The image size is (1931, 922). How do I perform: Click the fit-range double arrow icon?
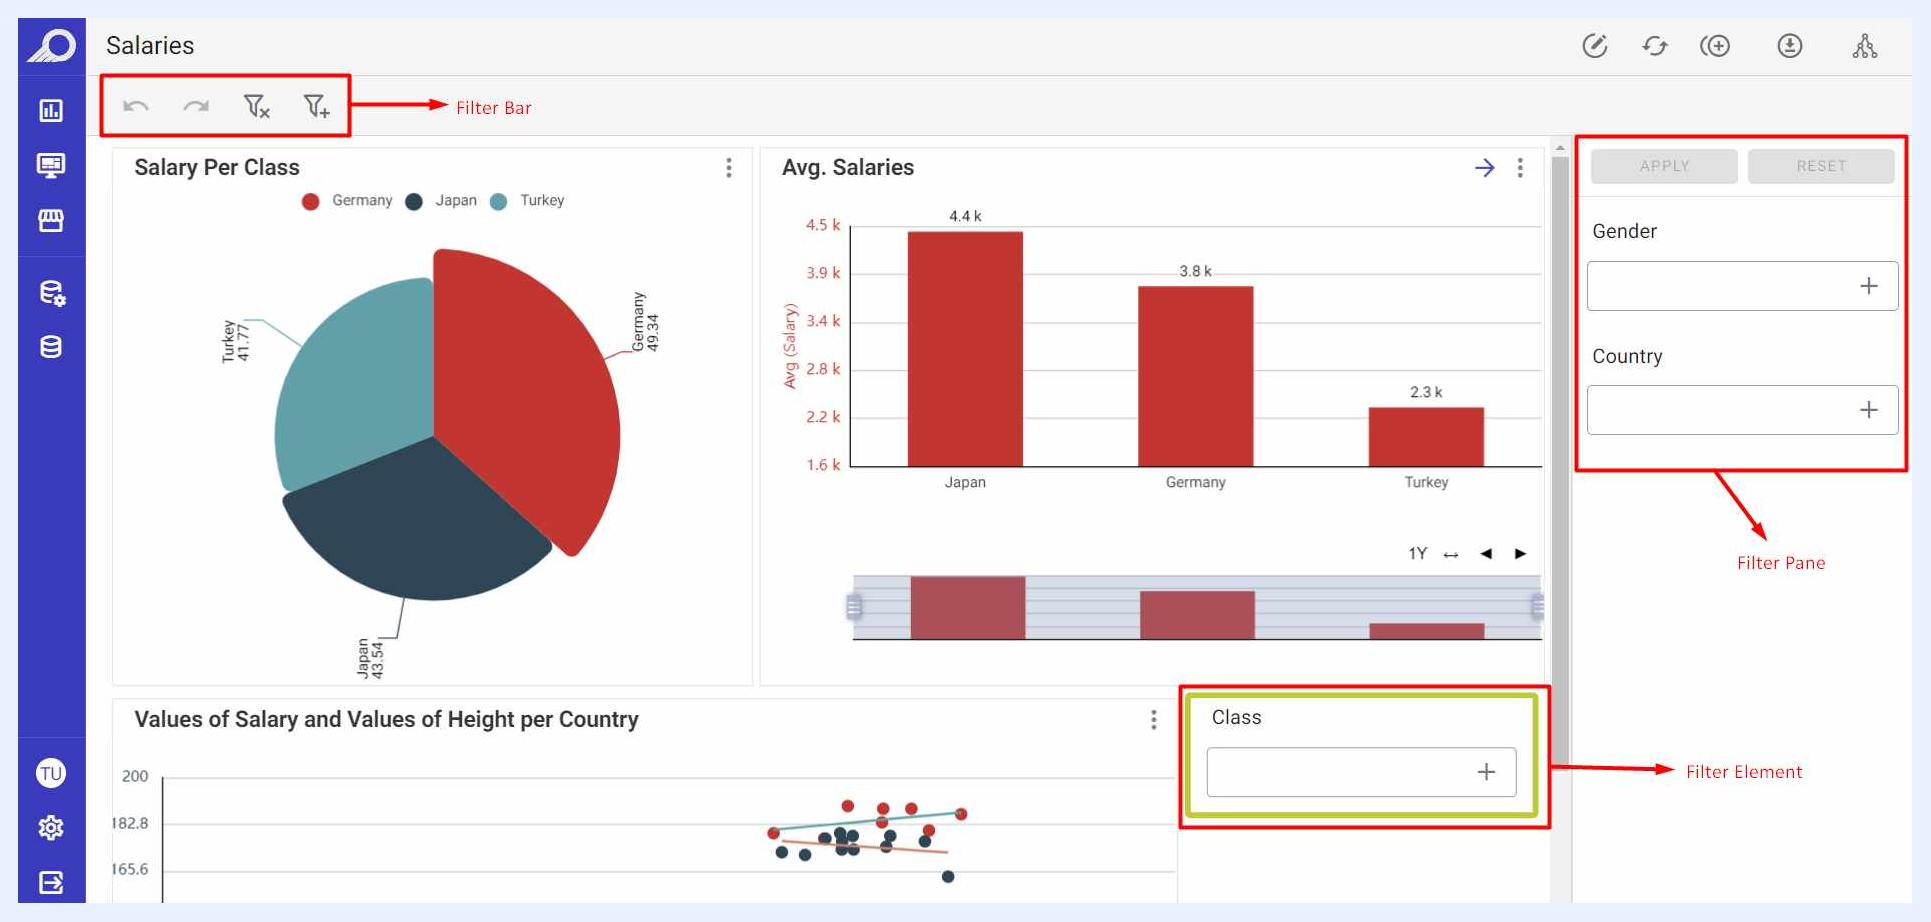pyautogui.click(x=1451, y=554)
